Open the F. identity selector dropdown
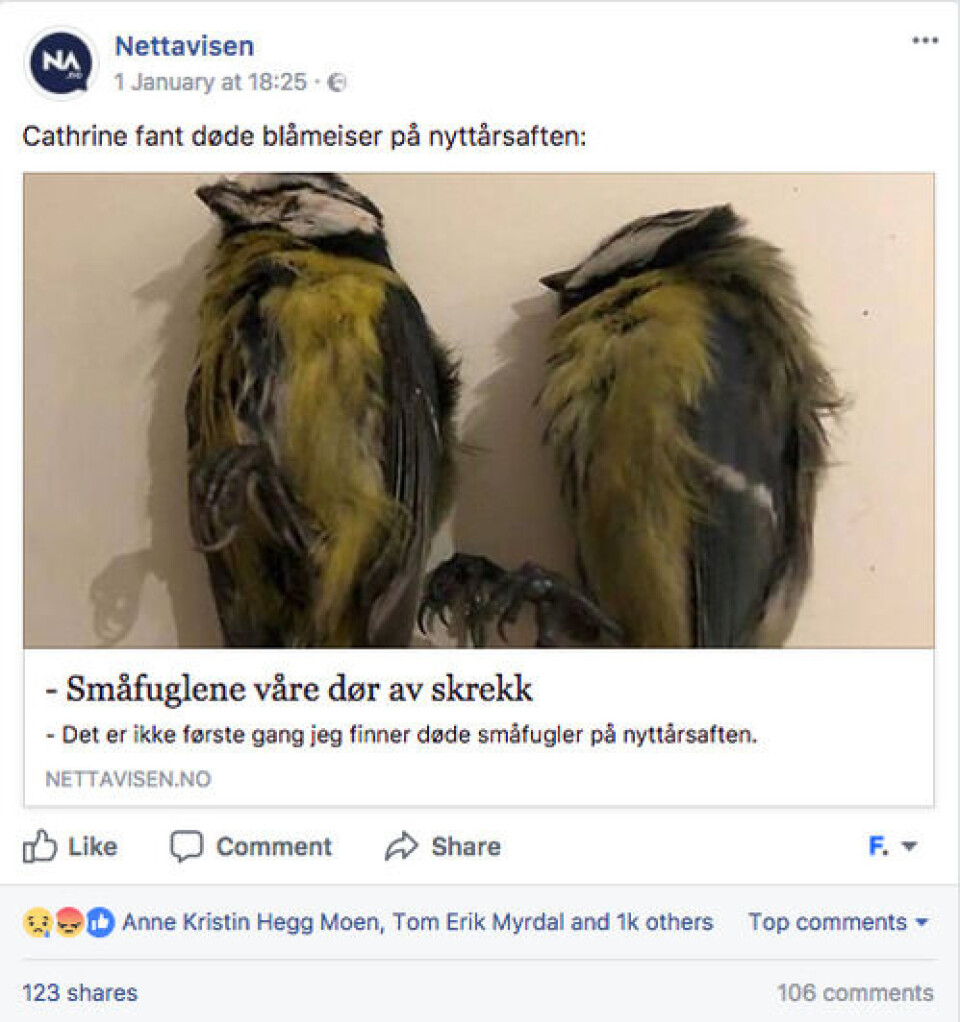 pos(893,847)
